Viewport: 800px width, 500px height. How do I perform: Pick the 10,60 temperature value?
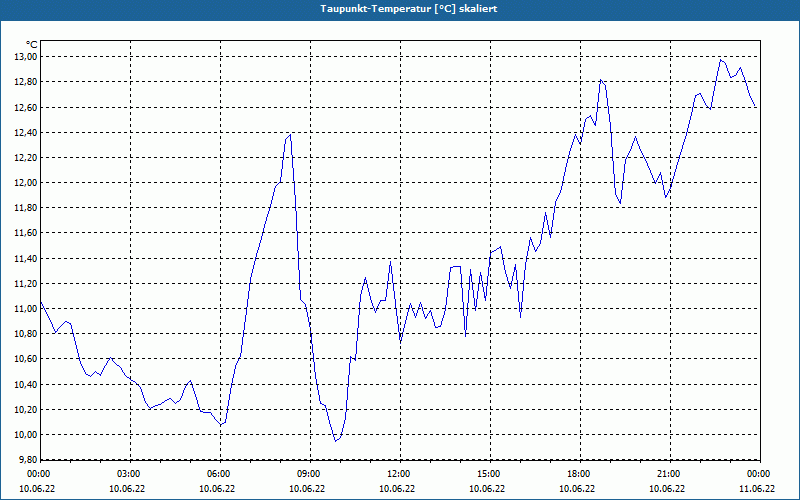(x=26, y=359)
